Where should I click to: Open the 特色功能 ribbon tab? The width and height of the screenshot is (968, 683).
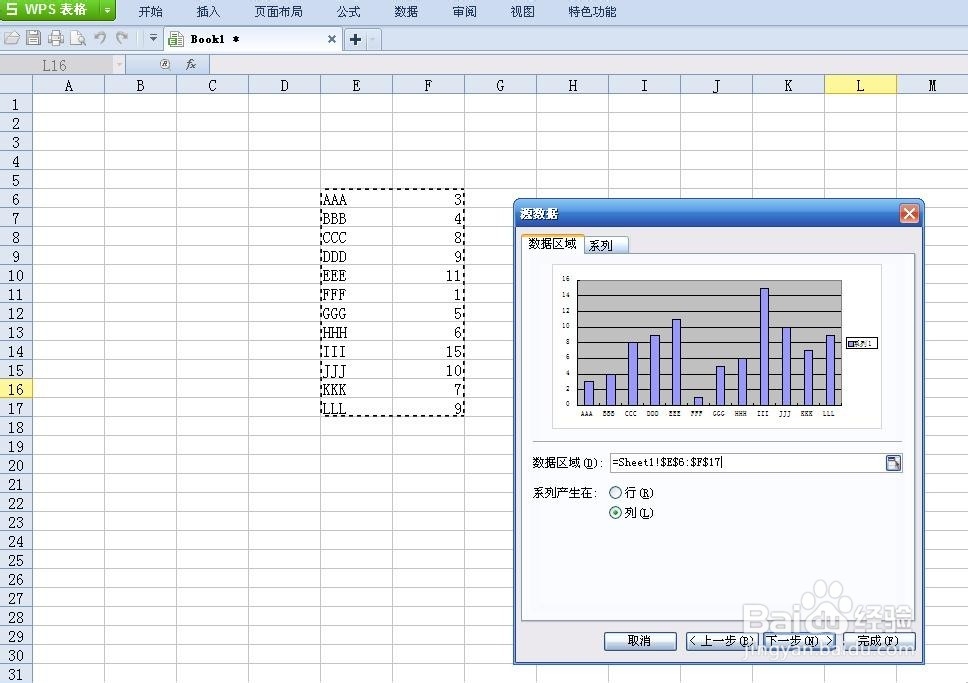pyautogui.click(x=592, y=11)
